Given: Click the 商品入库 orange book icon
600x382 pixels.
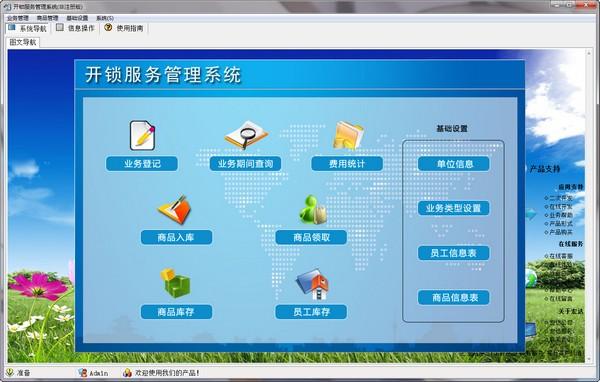Looking at the screenshot, I should (174, 209).
